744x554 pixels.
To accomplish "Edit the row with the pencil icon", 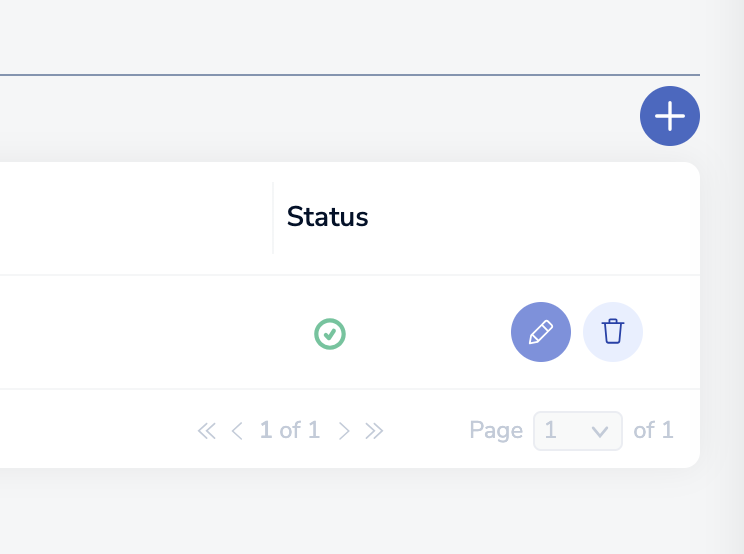I will pos(541,332).
